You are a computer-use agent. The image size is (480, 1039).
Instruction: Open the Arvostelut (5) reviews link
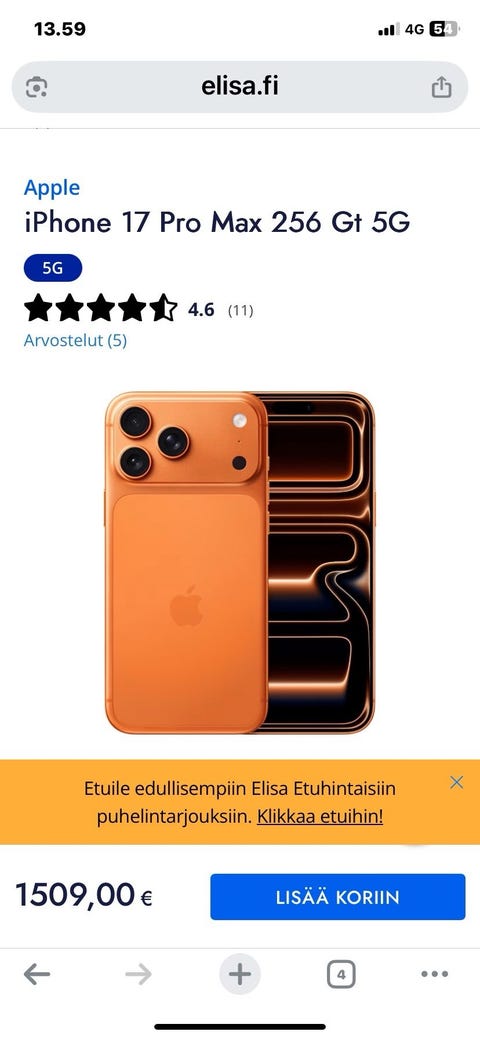point(75,341)
